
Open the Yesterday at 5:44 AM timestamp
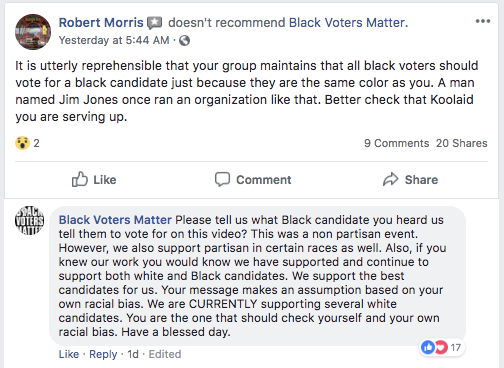114,40
